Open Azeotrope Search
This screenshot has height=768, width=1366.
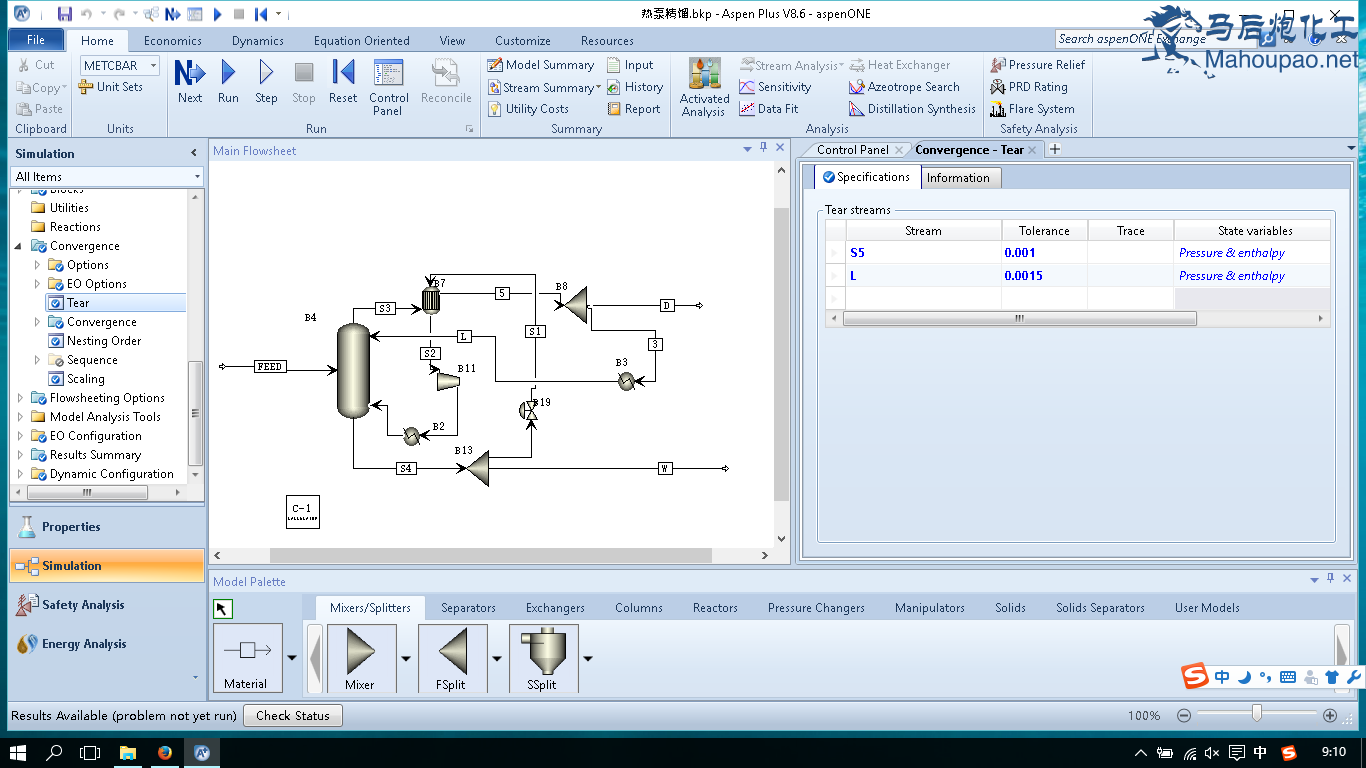pyautogui.click(x=904, y=87)
